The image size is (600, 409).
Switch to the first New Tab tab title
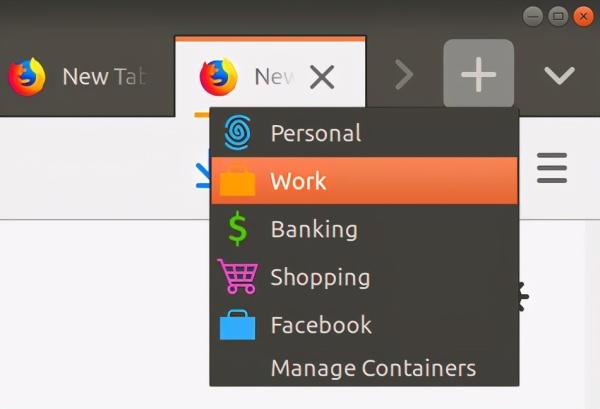[x=98, y=77]
